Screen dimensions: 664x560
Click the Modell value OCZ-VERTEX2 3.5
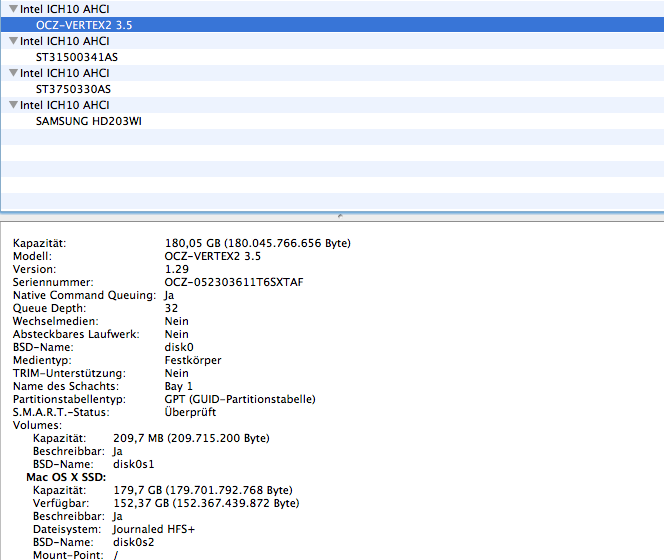tap(213, 256)
